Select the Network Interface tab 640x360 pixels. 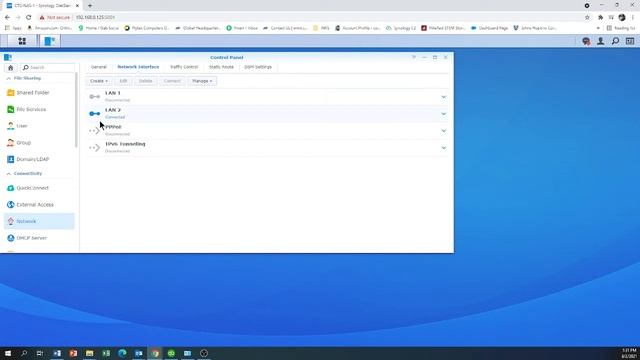click(x=138, y=67)
